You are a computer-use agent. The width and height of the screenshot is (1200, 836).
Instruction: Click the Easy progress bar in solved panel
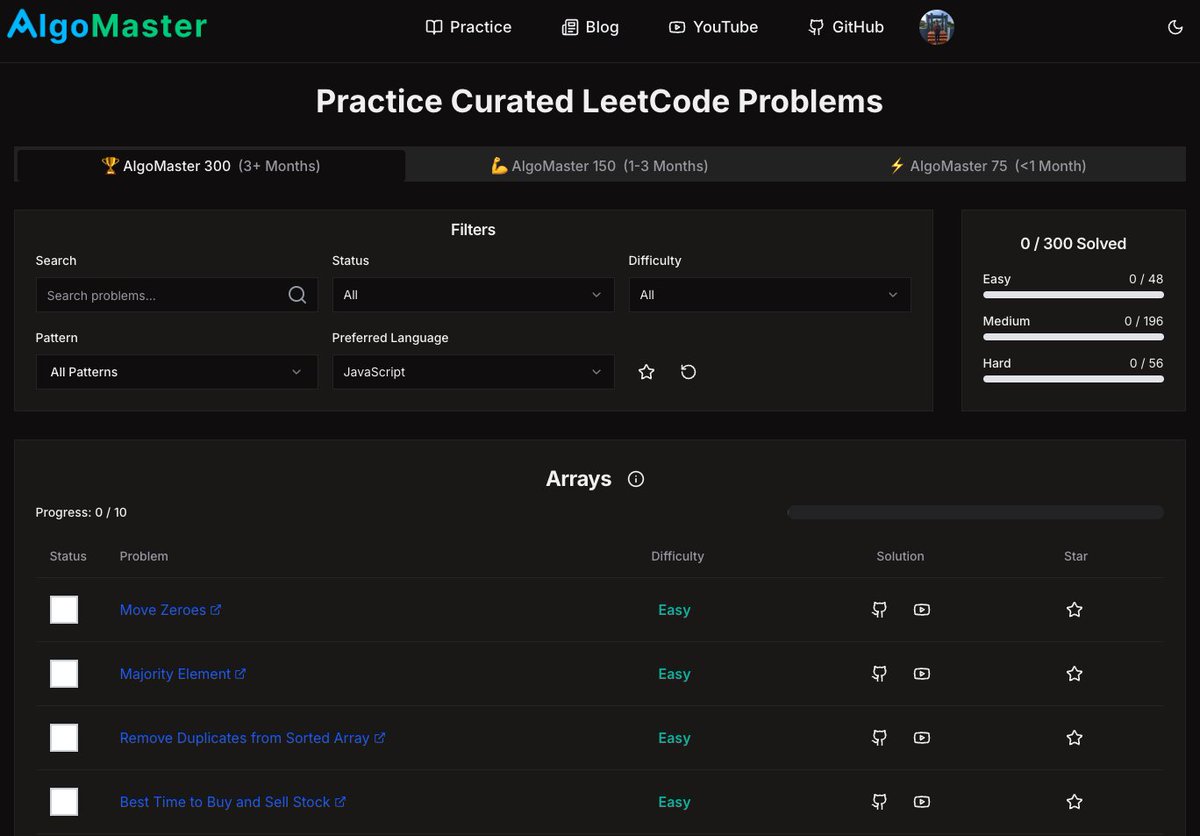click(1073, 295)
